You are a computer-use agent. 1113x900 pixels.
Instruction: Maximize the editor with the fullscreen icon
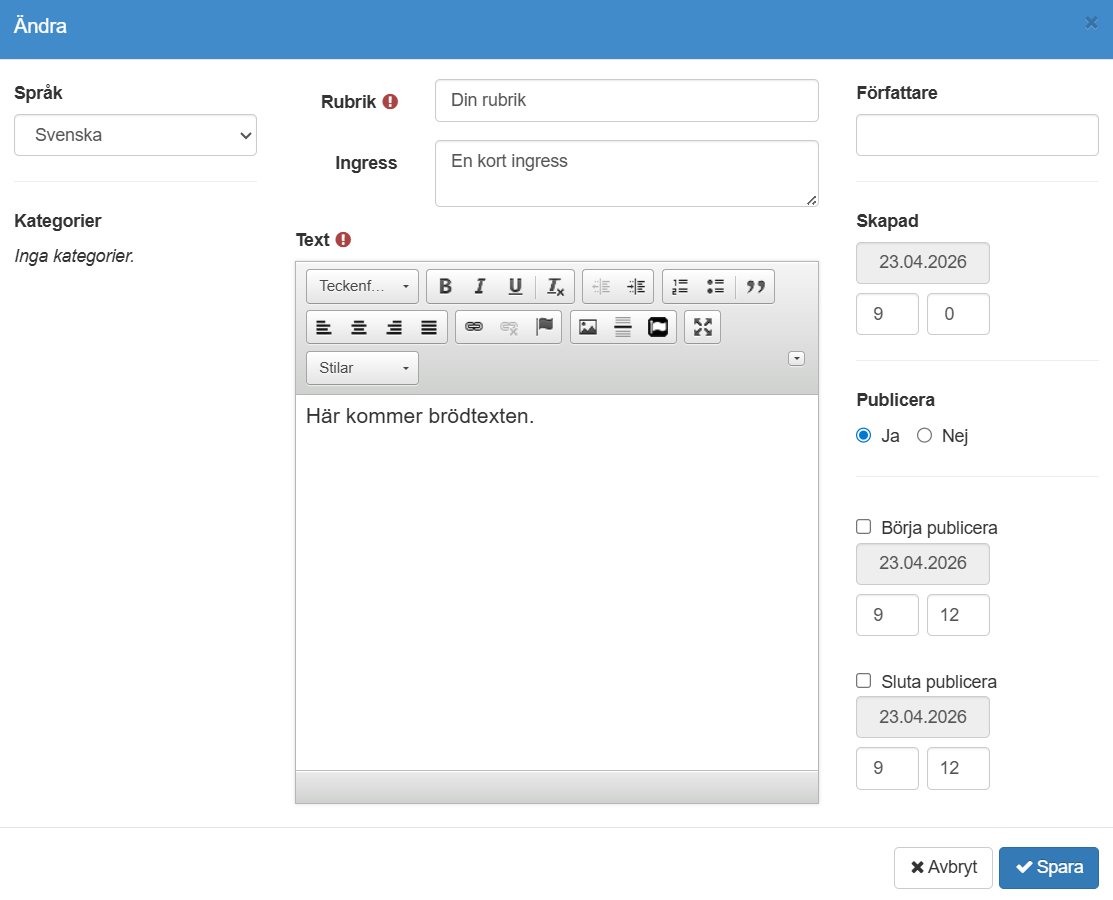pyautogui.click(x=703, y=327)
